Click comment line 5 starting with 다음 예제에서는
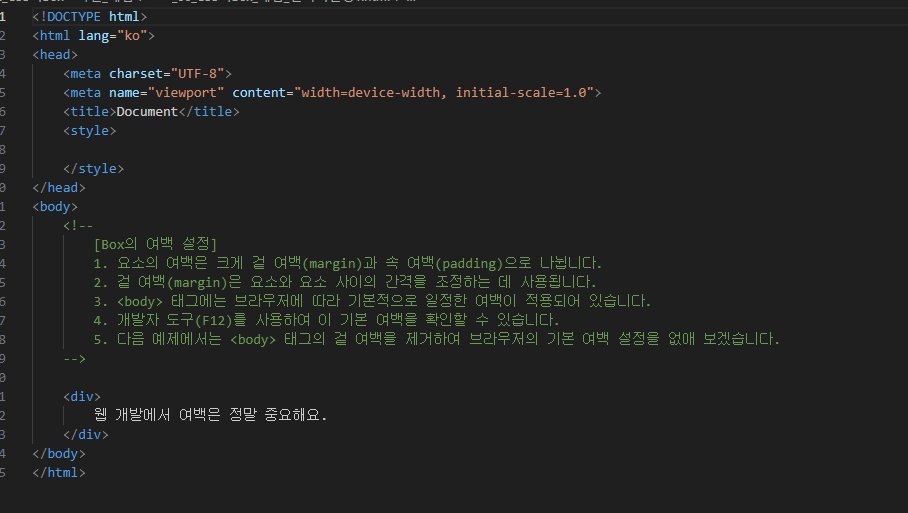Screen dimensions: 908x513 point(437,339)
